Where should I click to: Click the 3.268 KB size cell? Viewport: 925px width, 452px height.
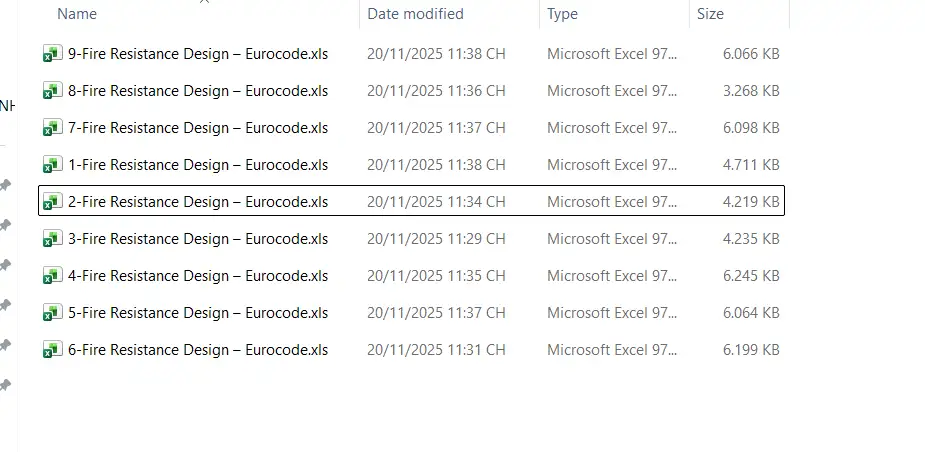(751, 91)
